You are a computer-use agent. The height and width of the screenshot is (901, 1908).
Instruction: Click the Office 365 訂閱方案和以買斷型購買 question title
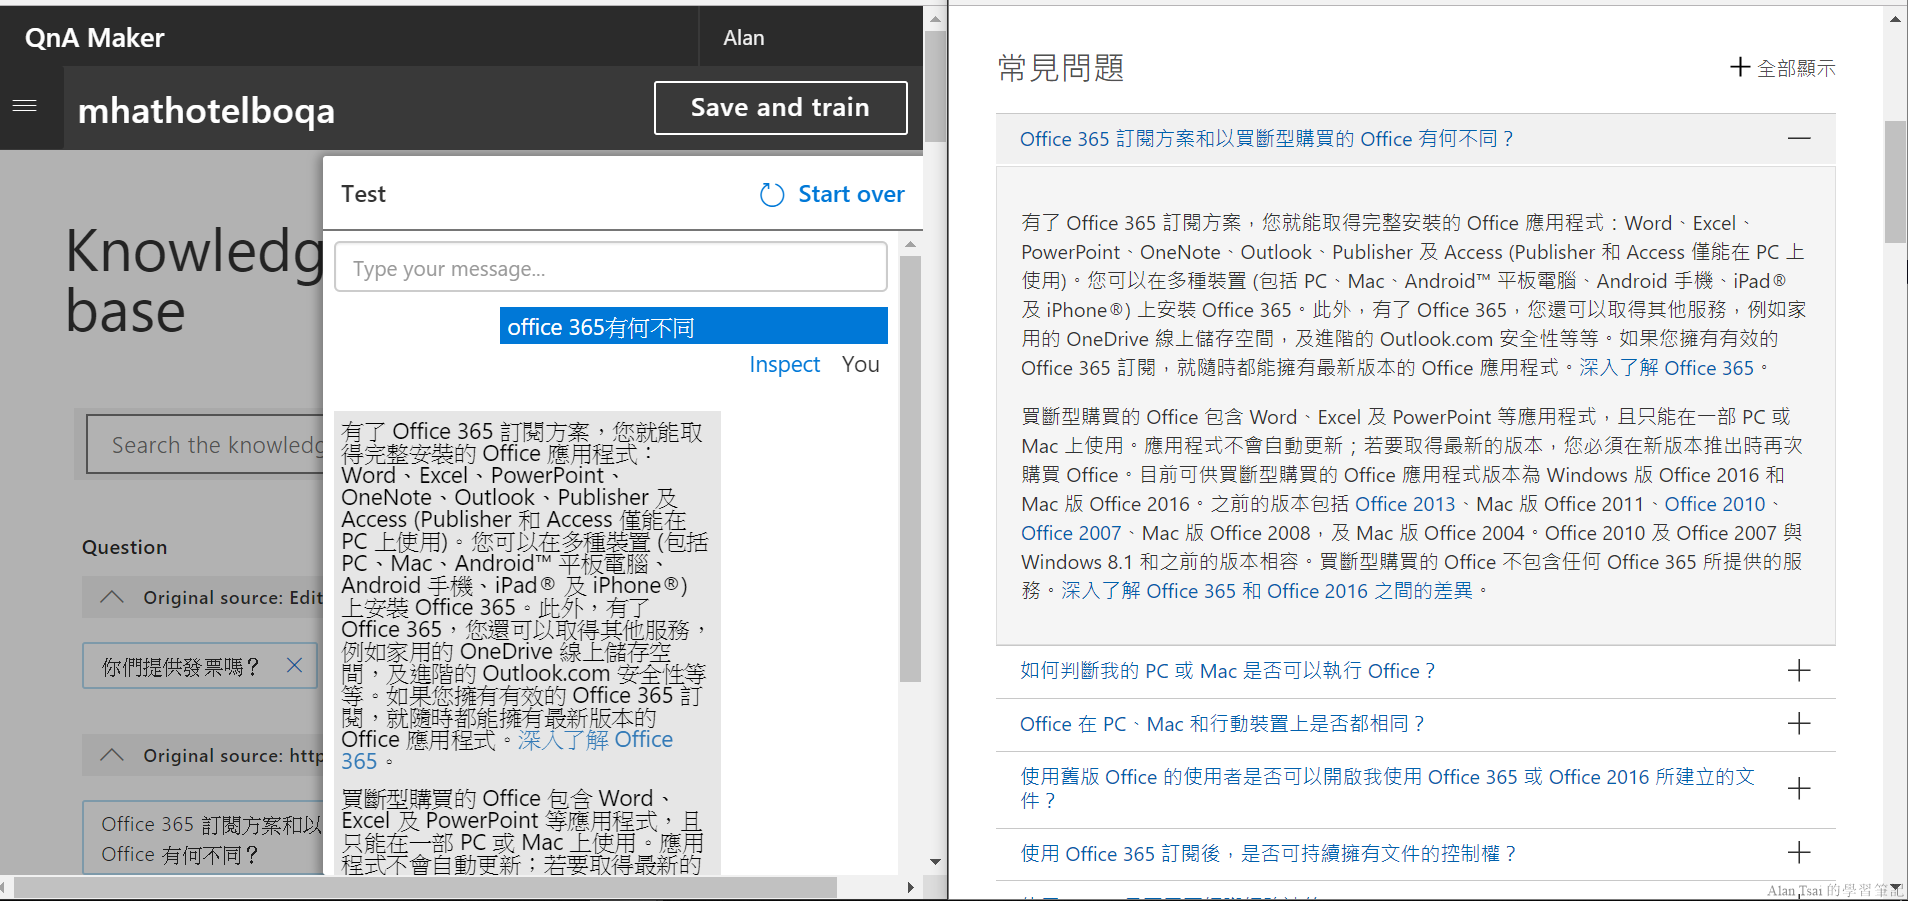pos(1266,139)
